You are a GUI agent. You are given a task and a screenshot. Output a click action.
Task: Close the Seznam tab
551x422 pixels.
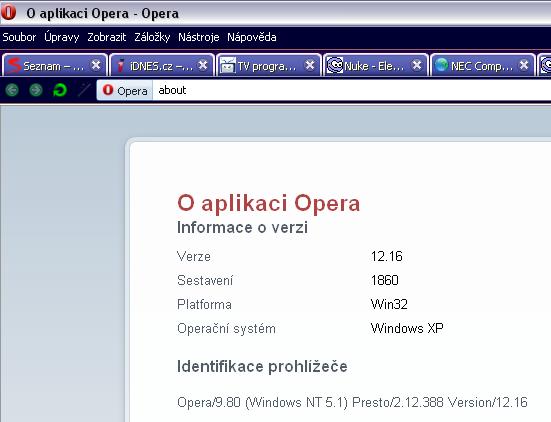tap(96, 65)
